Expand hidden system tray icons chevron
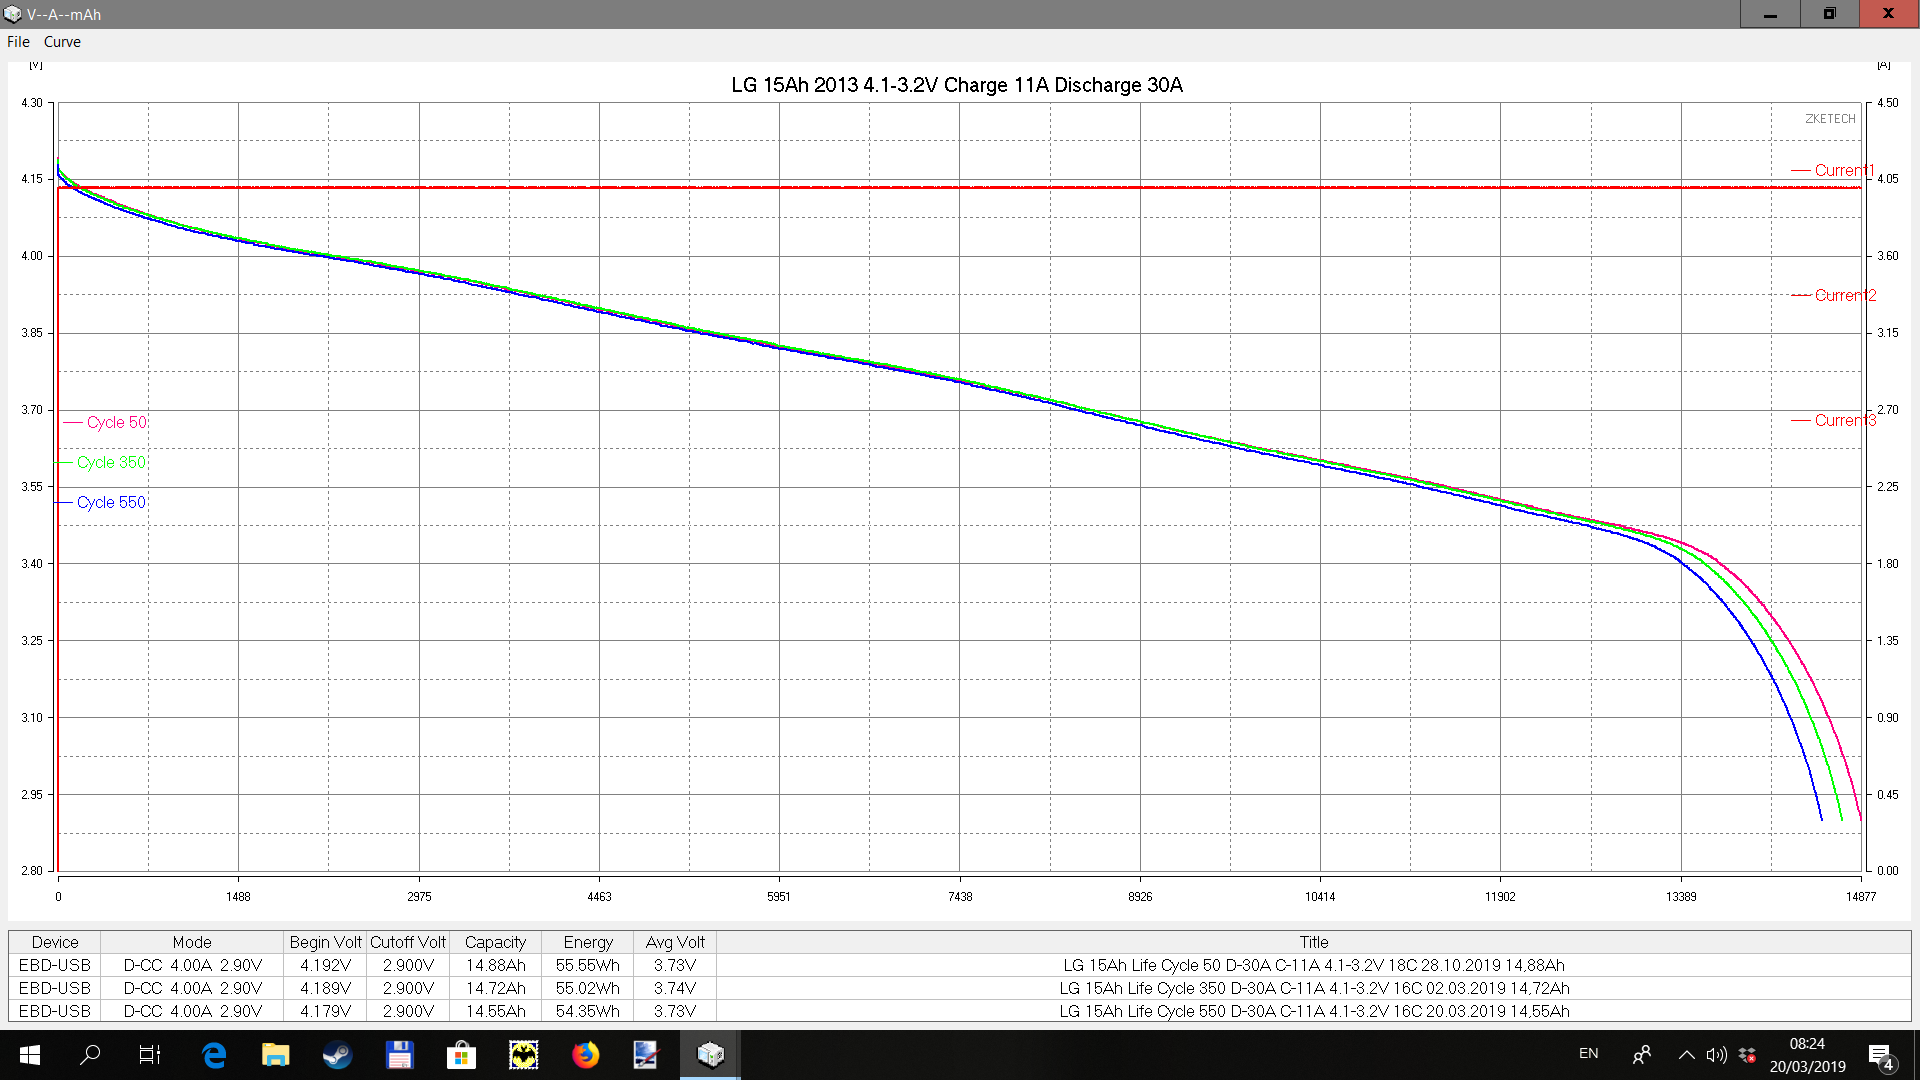The width and height of the screenshot is (1920, 1080). click(1686, 1054)
